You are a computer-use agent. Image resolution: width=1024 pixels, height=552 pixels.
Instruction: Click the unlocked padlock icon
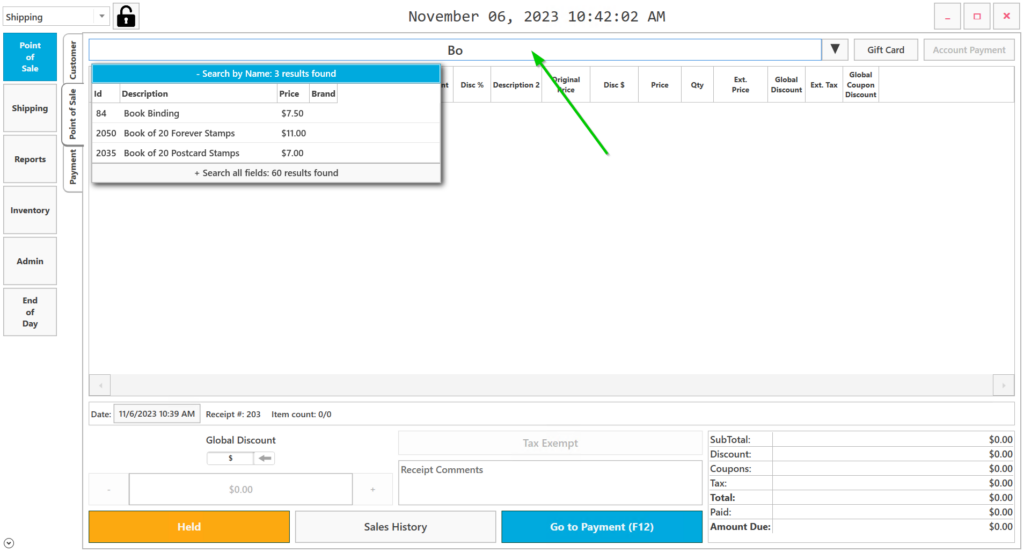click(126, 16)
